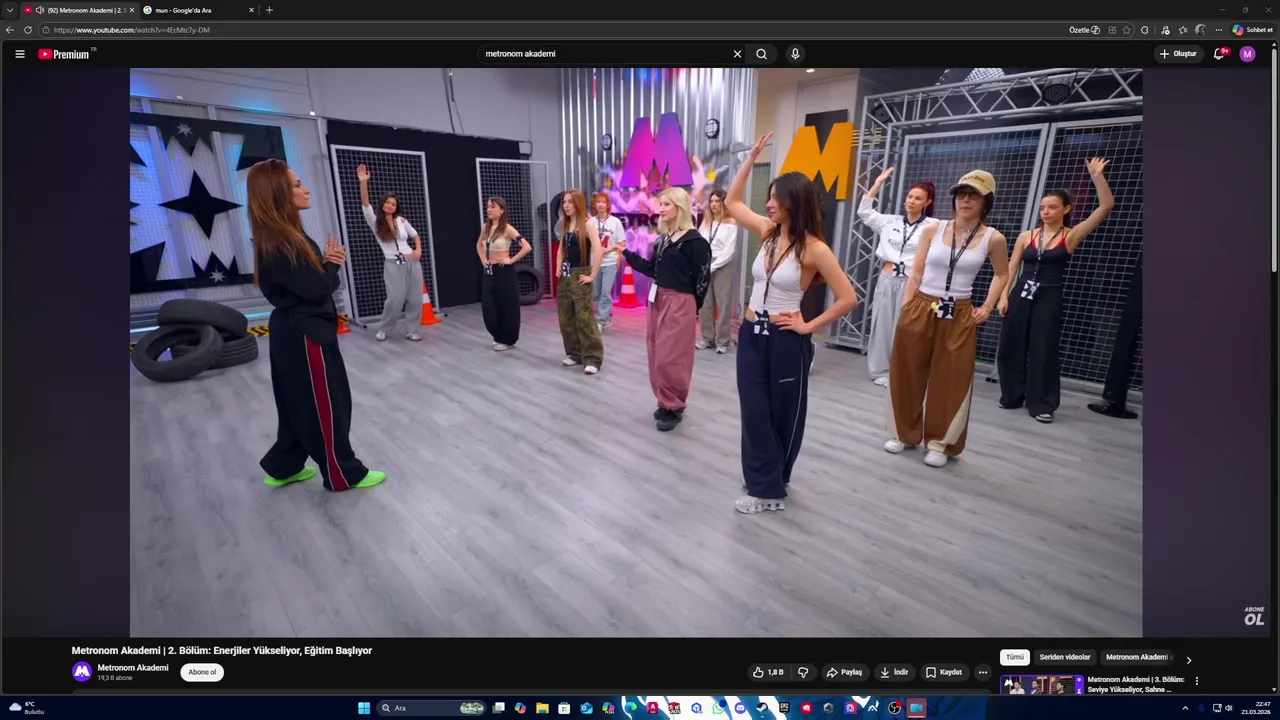
Task: Start voice search with the microphone
Action: (795, 54)
